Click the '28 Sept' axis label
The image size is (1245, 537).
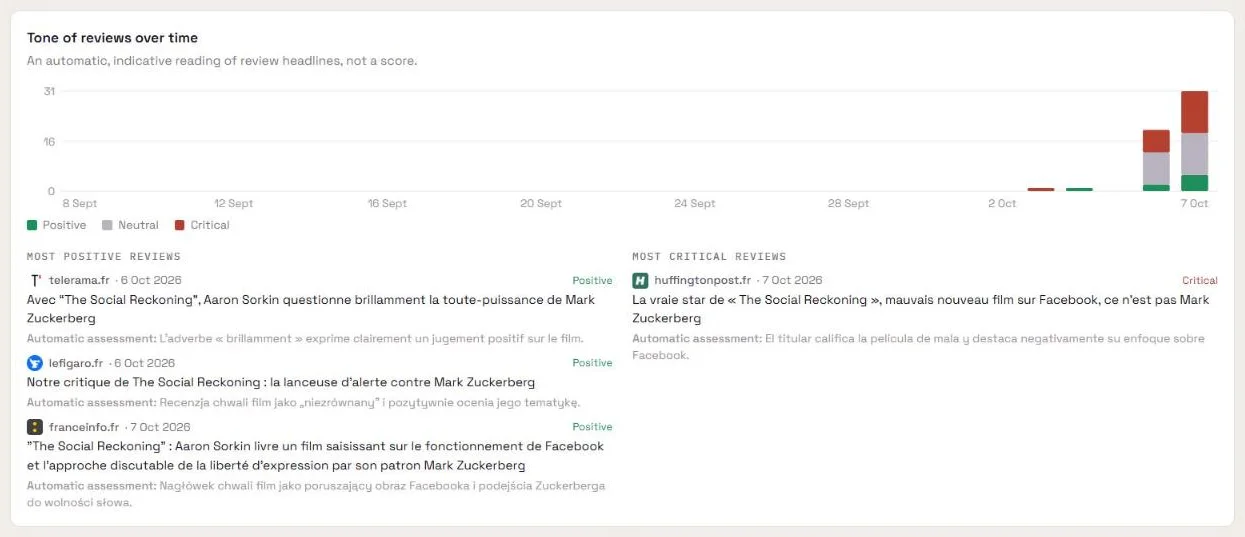tap(848, 203)
